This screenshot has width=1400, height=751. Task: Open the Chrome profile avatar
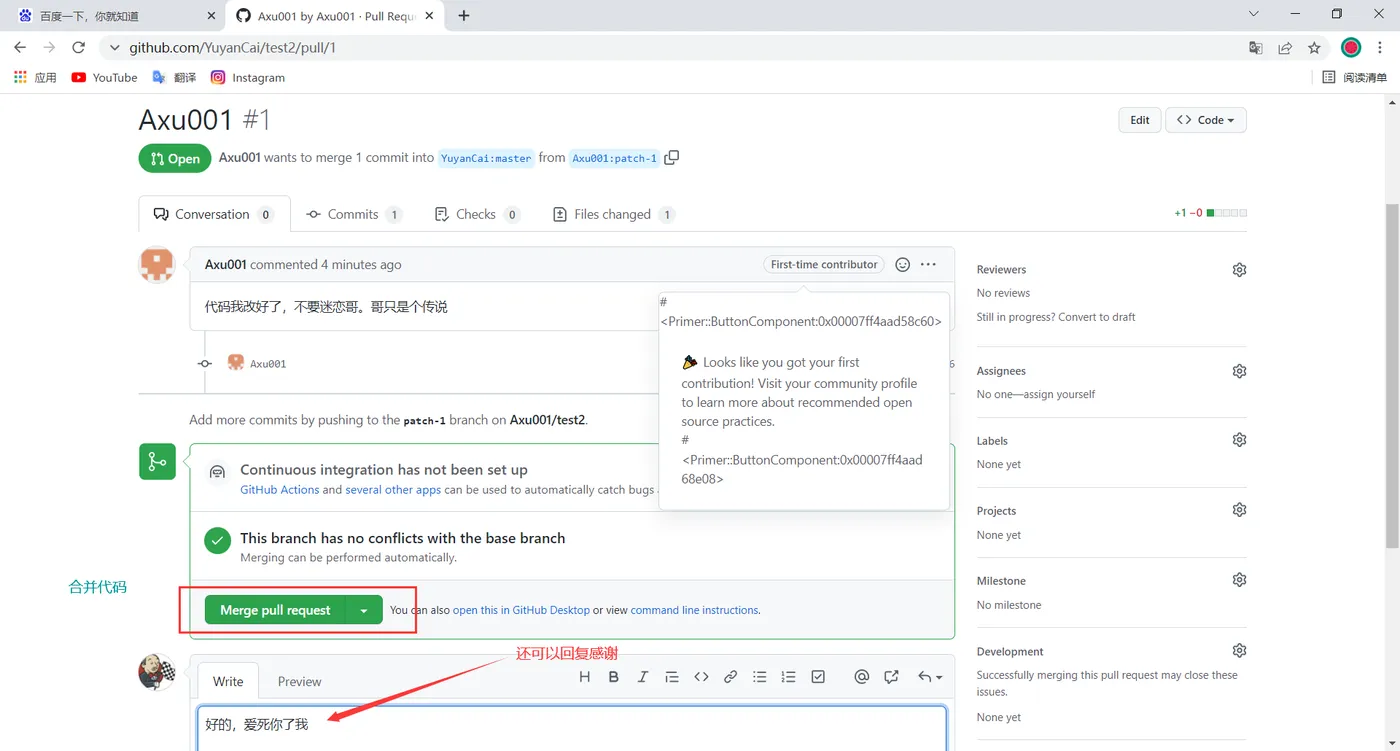[x=1351, y=47]
